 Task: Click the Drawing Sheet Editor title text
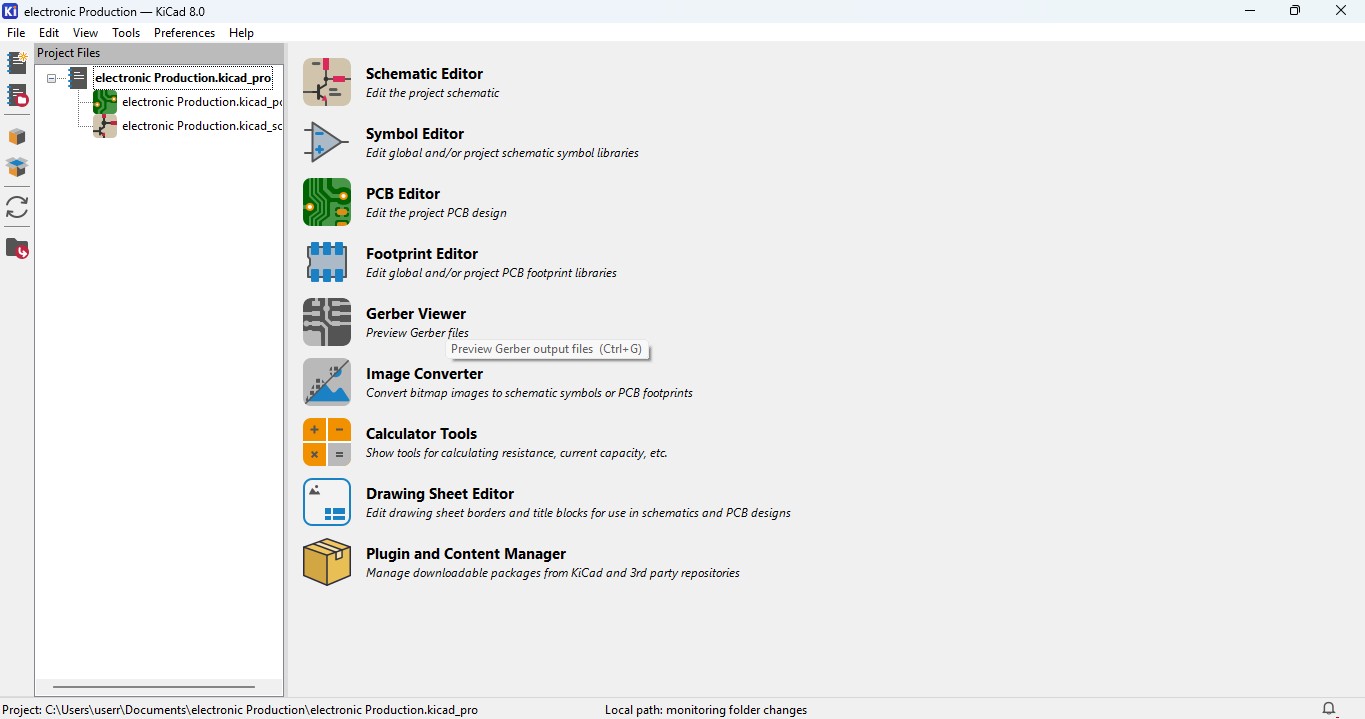pos(440,494)
